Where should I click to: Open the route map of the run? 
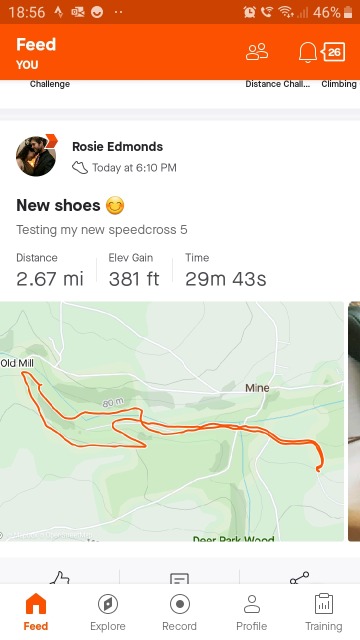click(x=172, y=421)
